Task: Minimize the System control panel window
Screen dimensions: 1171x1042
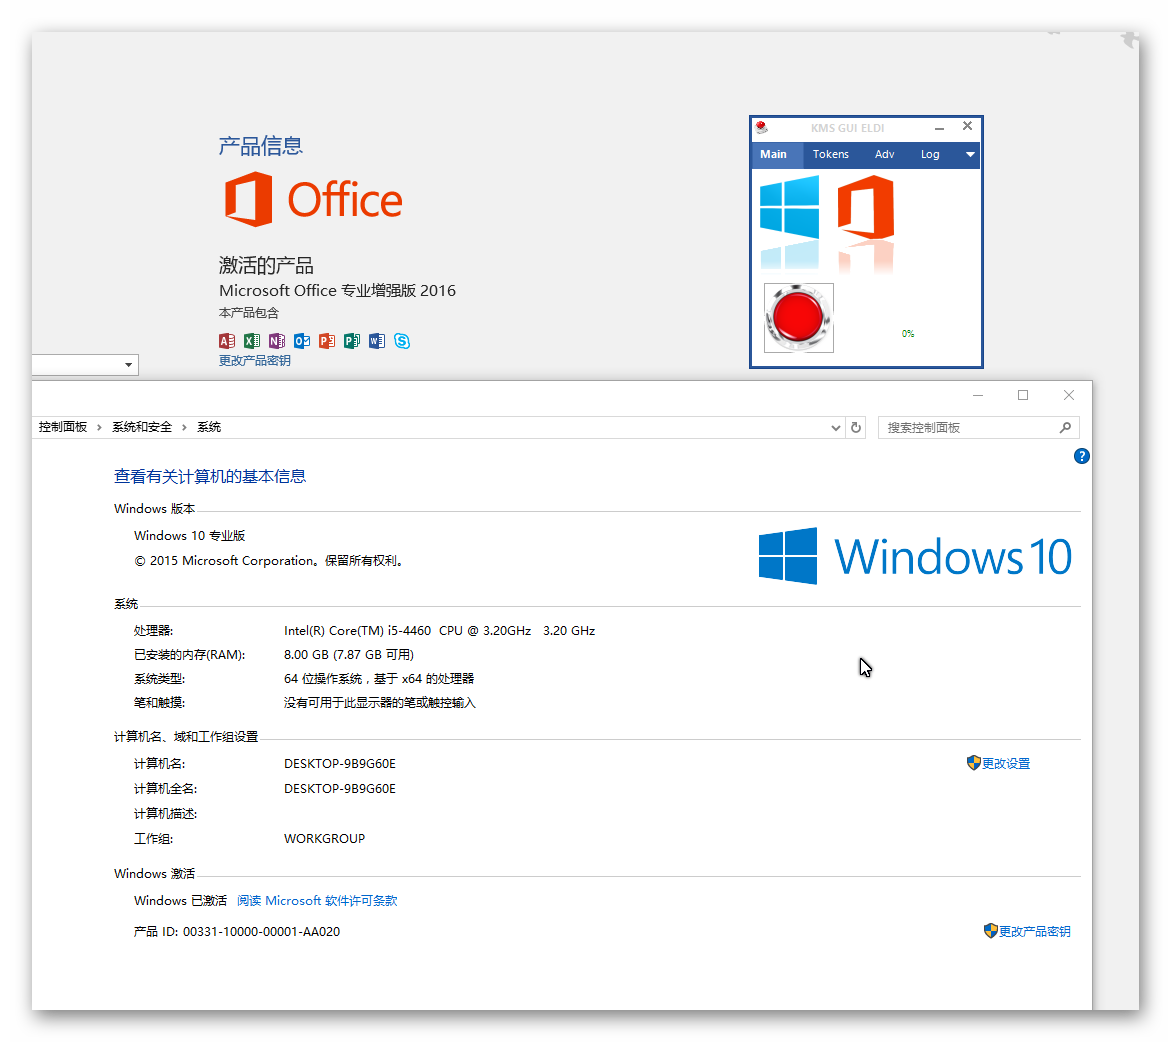Action: [978, 395]
